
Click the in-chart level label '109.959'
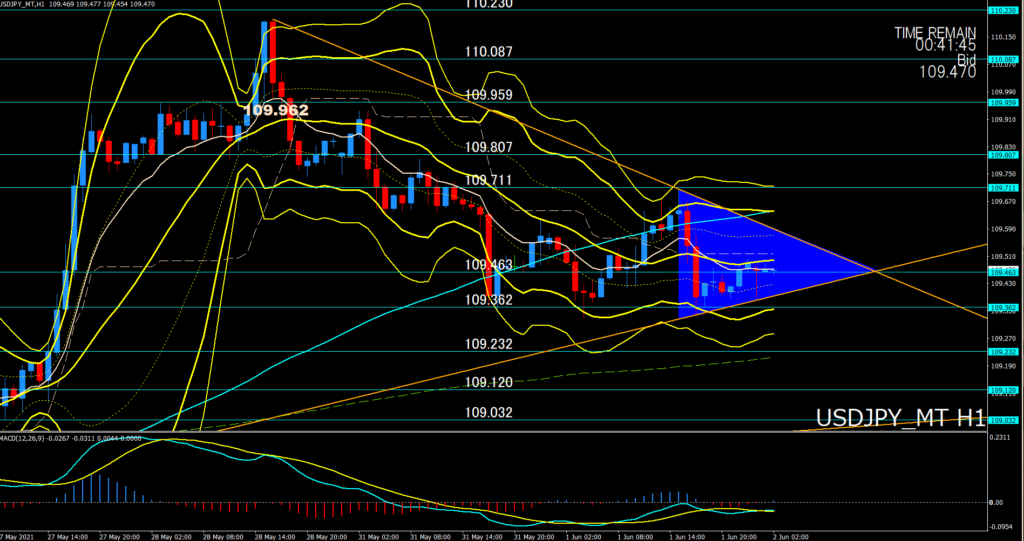tap(488, 95)
